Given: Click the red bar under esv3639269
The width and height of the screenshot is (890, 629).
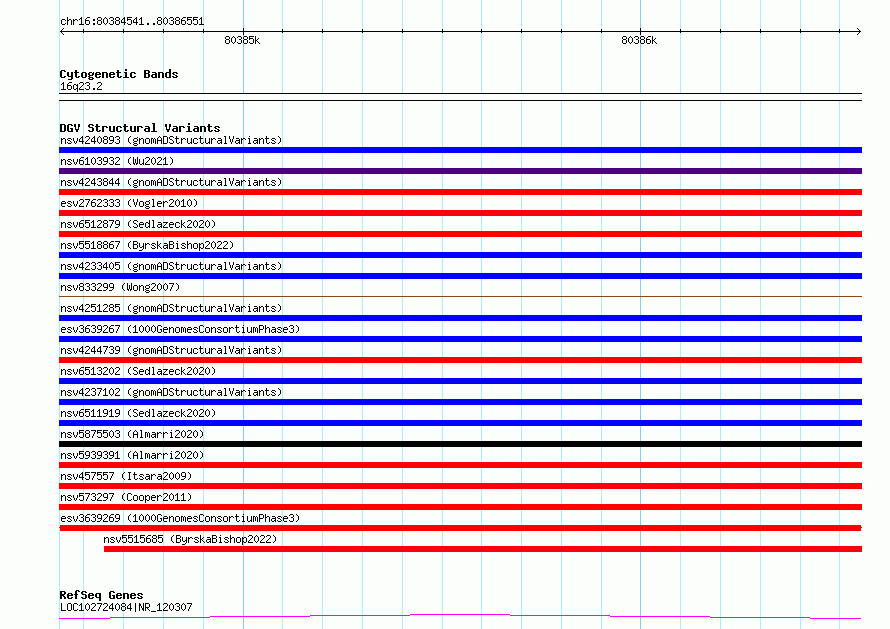Looking at the screenshot, I should (x=460, y=528).
